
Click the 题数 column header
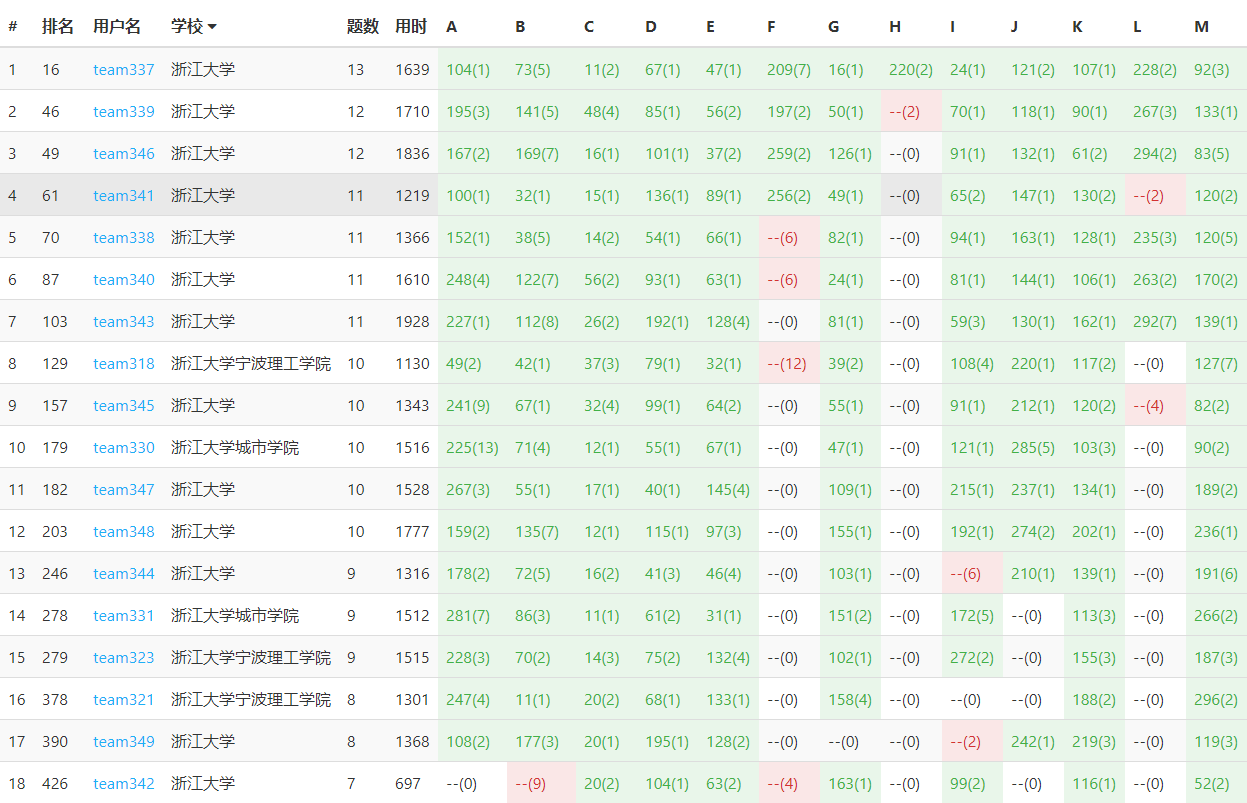[x=362, y=26]
